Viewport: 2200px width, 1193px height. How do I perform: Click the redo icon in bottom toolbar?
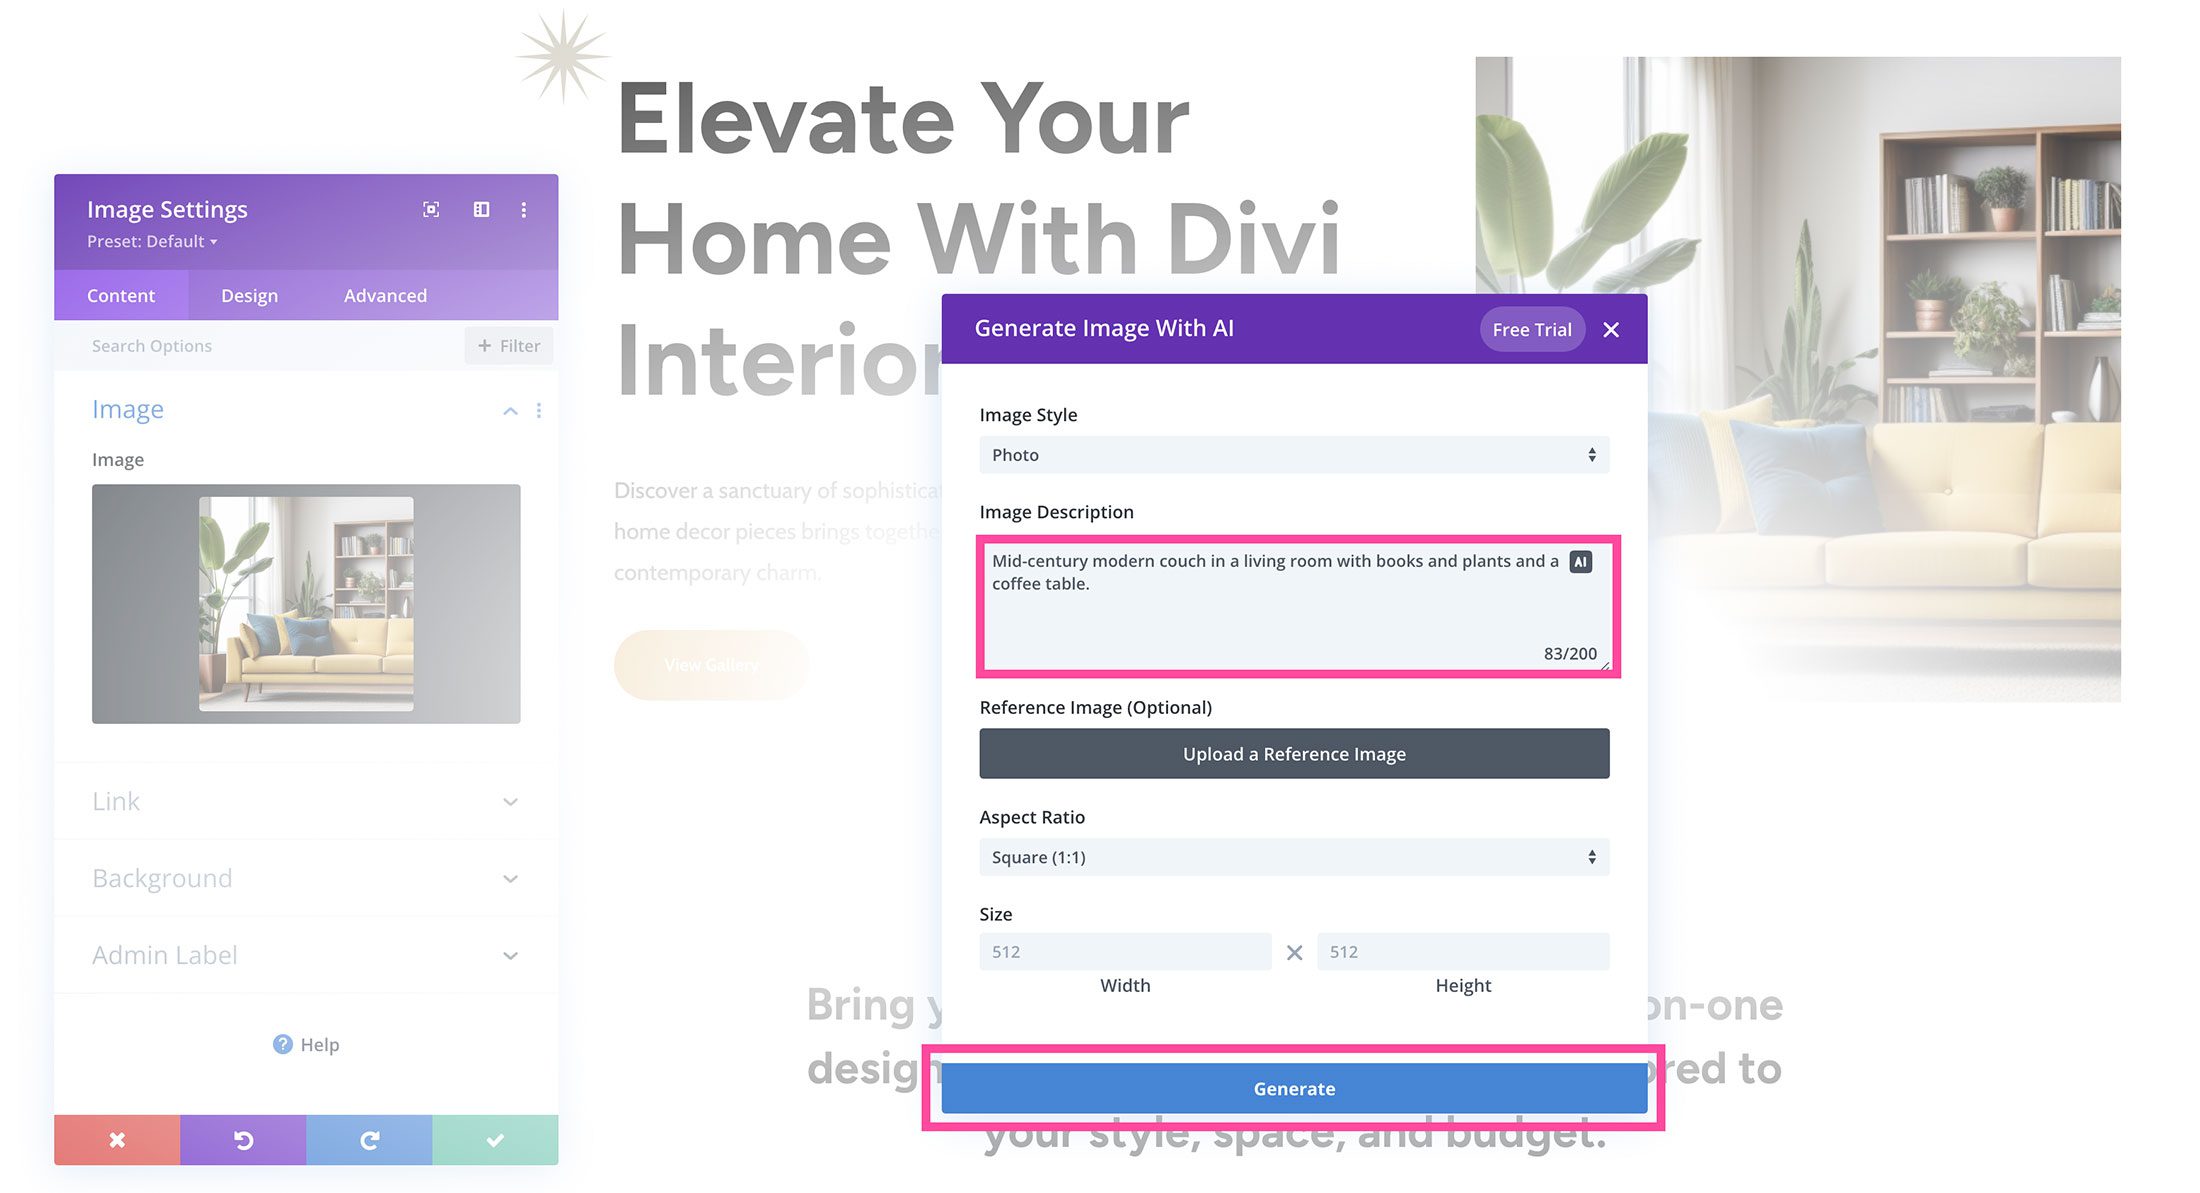[x=370, y=1140]
